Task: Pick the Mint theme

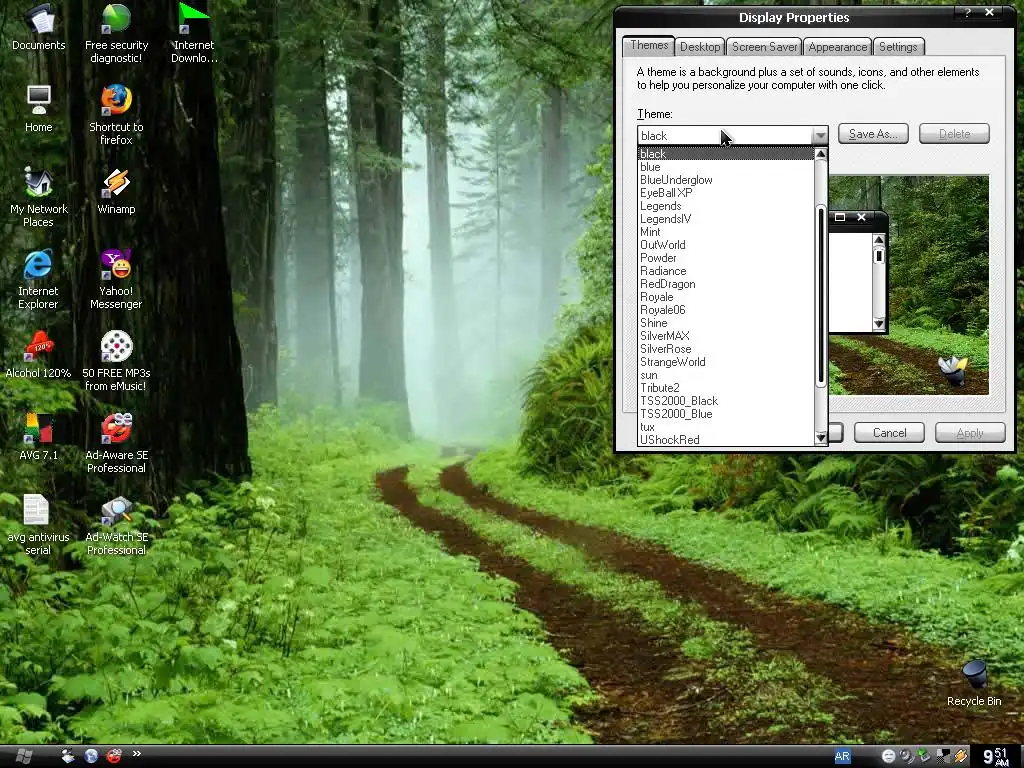Action: (726, 232)
